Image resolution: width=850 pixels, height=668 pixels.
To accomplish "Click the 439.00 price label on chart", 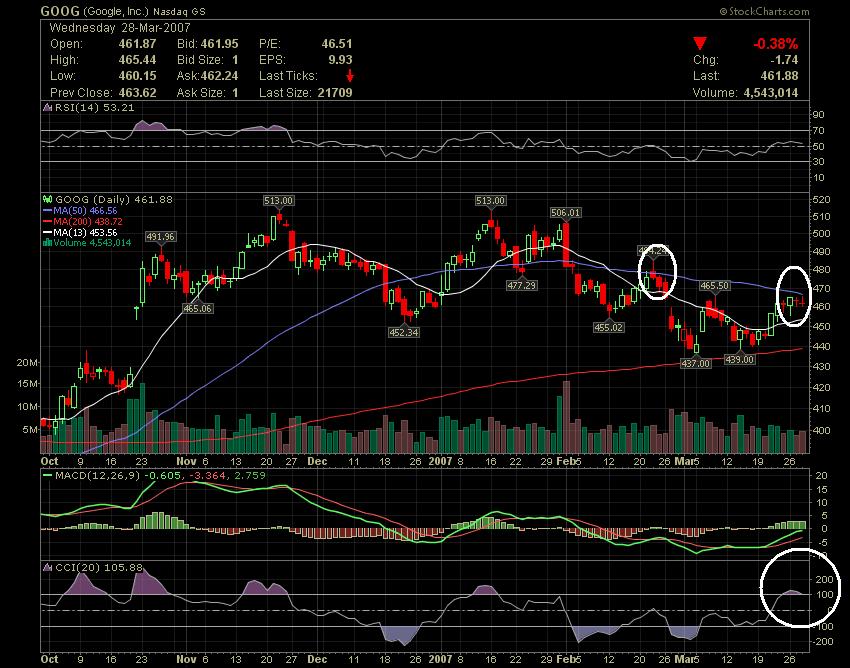I will 740,359.
